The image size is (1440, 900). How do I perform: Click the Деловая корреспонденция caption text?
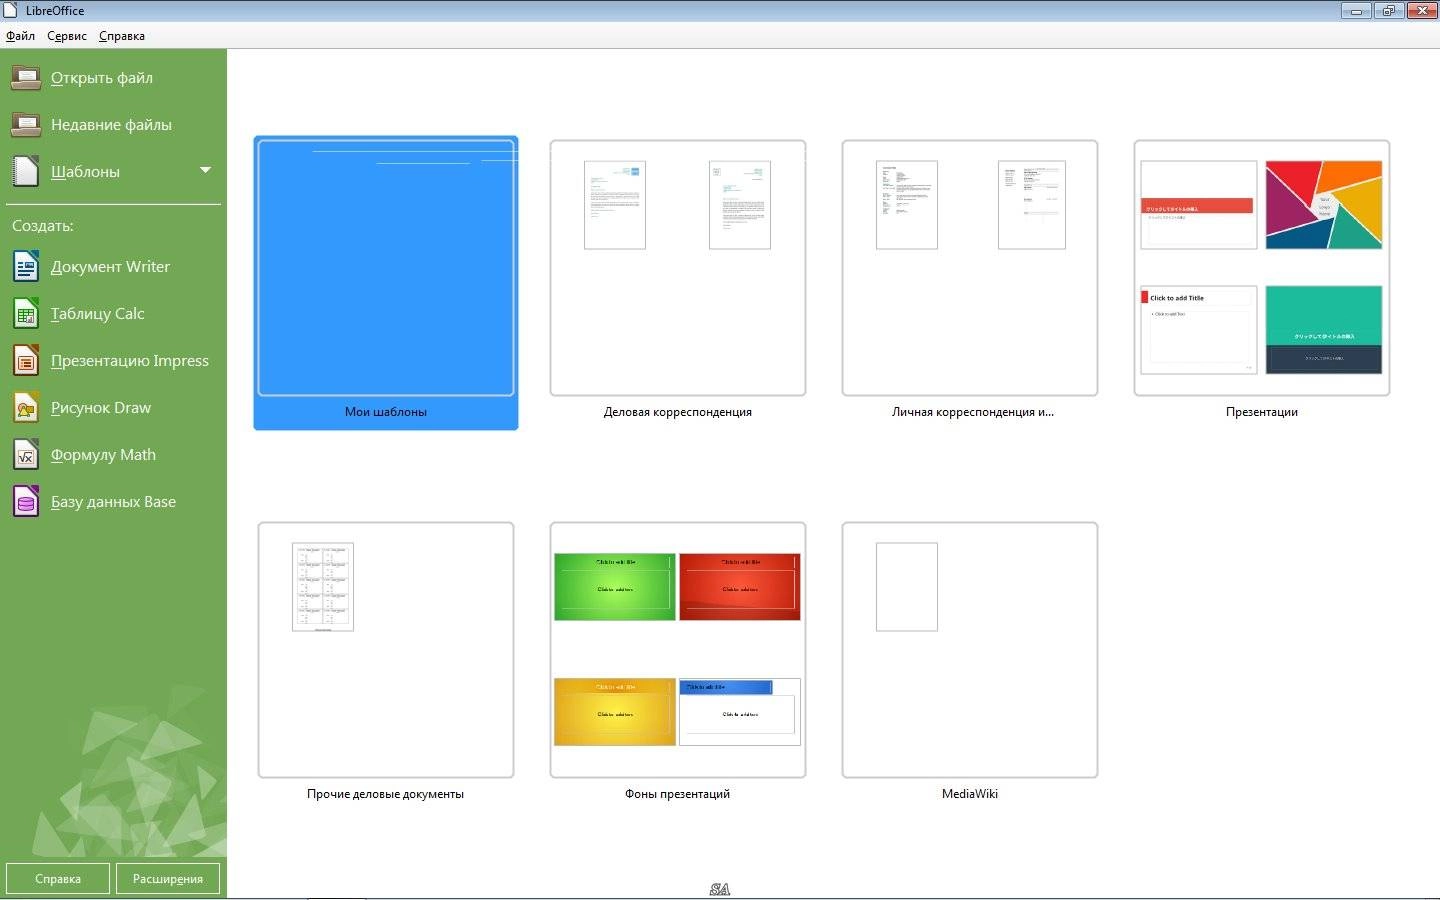(678, 412)
